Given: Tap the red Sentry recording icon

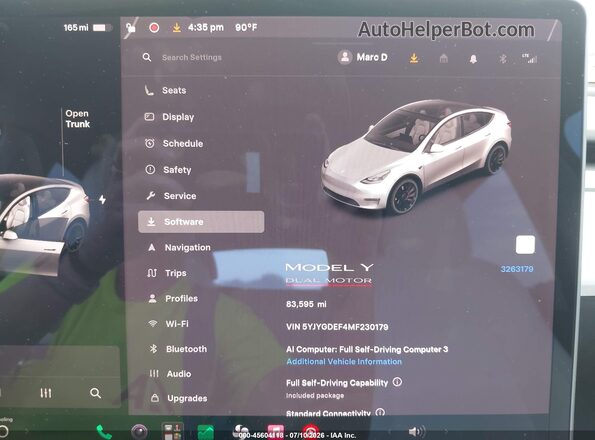Looking at the screenshot, I should pos(154,28).
